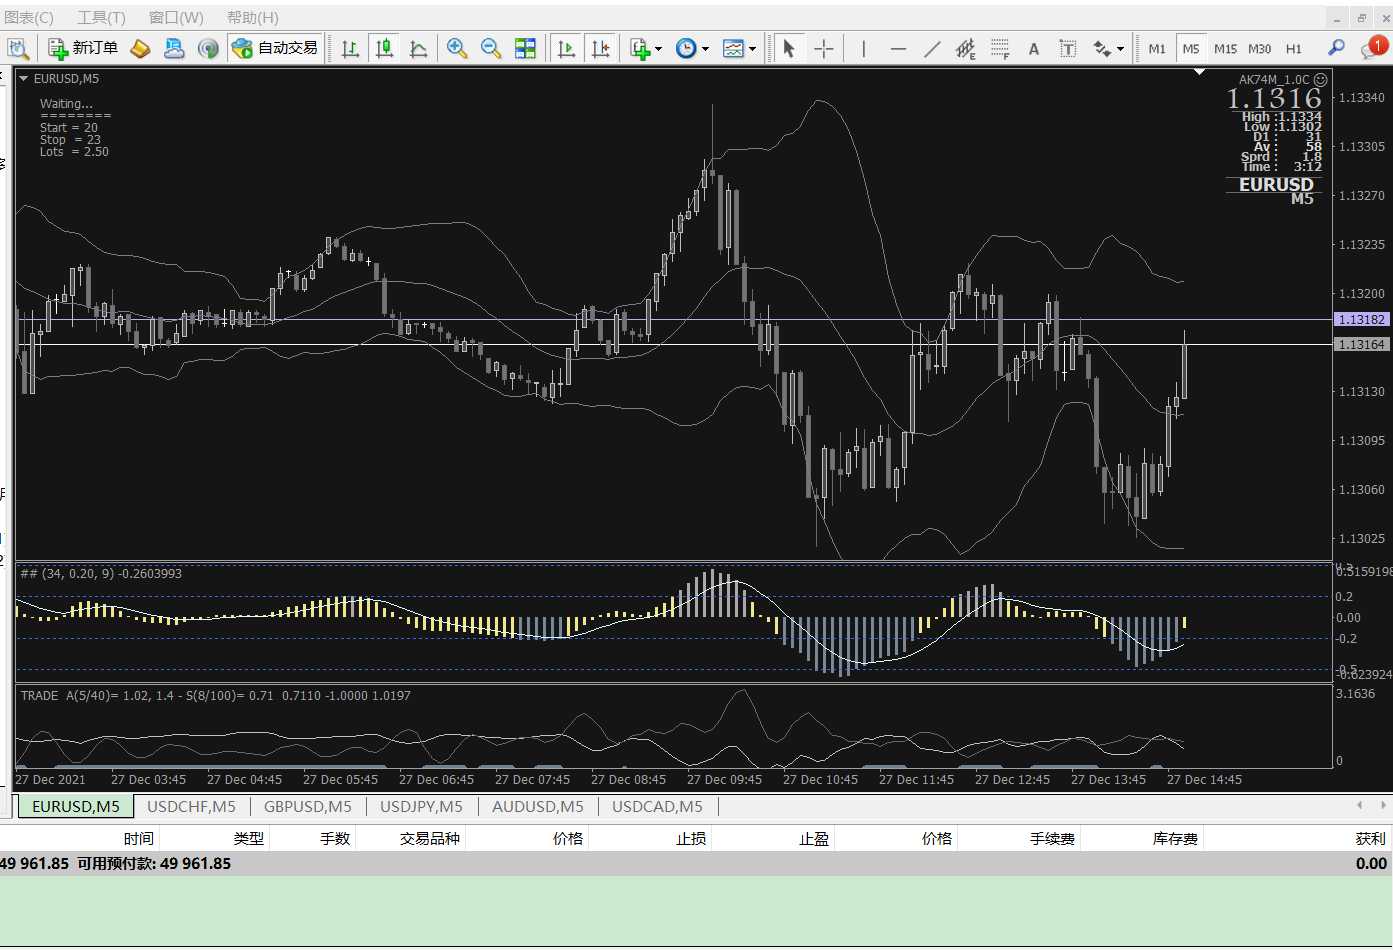
Task: Switch to the AUDUSD,M5 chart tab
Action: [x=538, y=806]
